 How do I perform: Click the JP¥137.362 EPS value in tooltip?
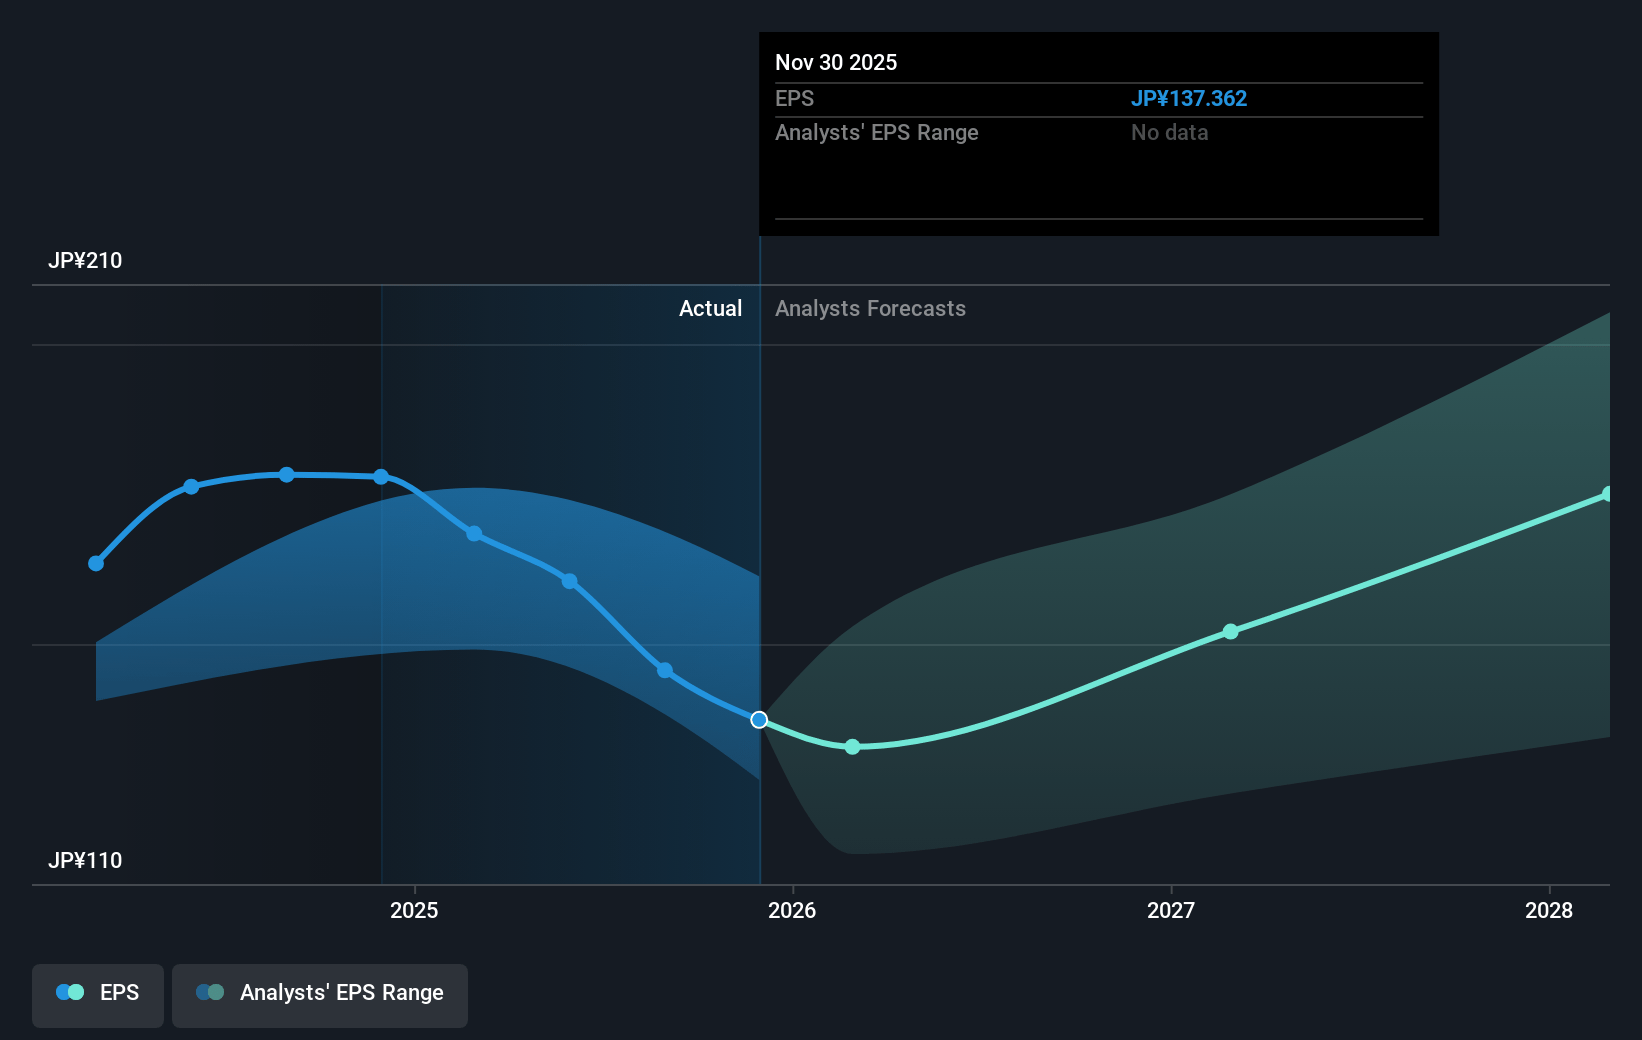tap(1188, 98)
